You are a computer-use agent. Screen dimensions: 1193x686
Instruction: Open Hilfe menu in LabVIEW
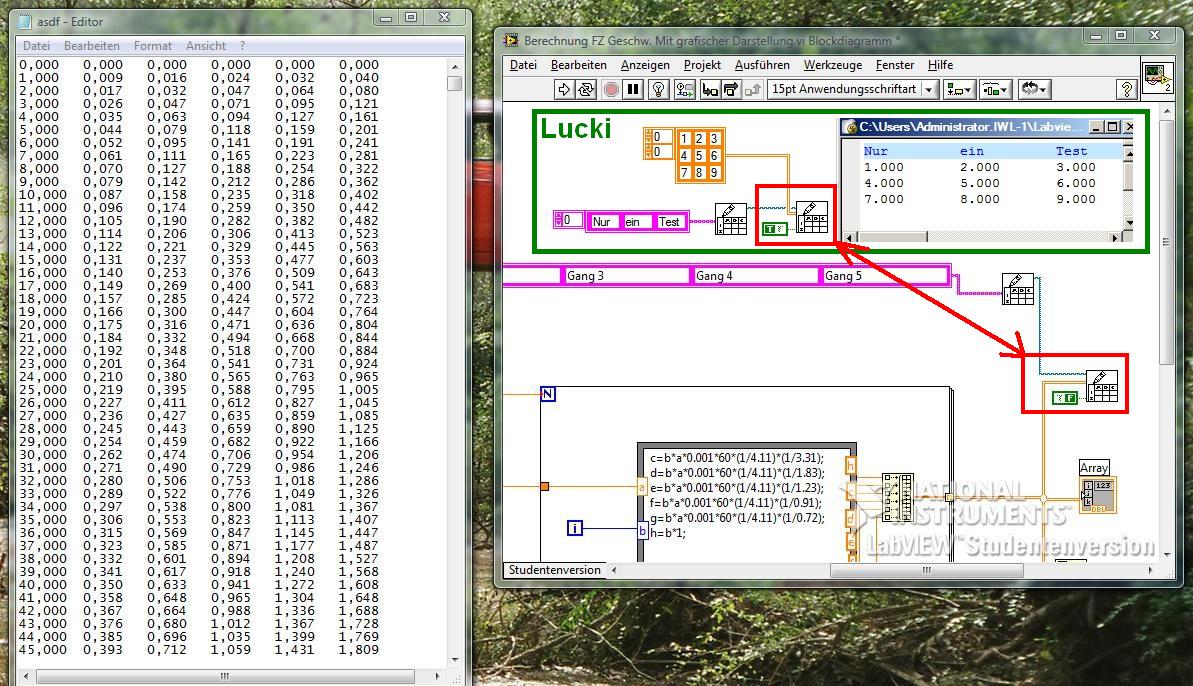pos(940,65)
